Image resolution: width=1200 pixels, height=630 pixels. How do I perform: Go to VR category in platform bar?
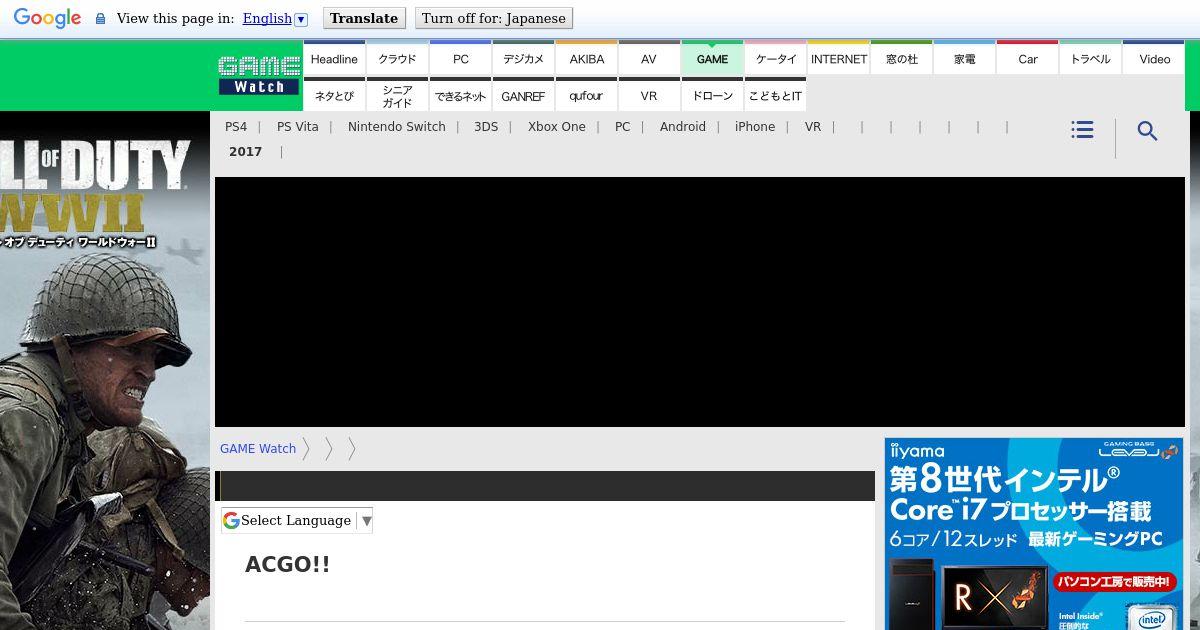coord(813,127)
